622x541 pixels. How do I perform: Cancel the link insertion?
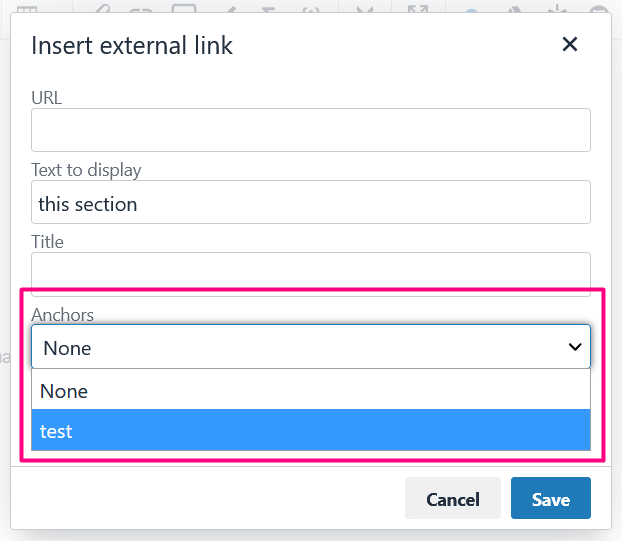[453, 498]
